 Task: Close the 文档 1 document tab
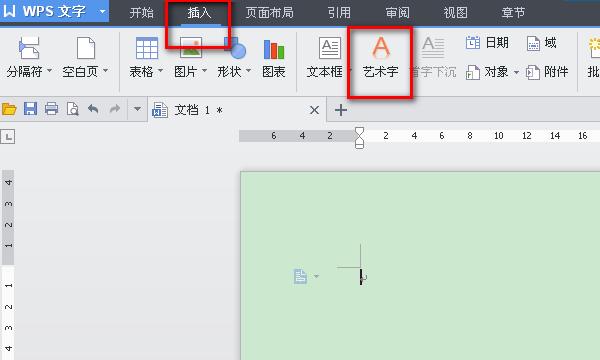pos(314,111)
